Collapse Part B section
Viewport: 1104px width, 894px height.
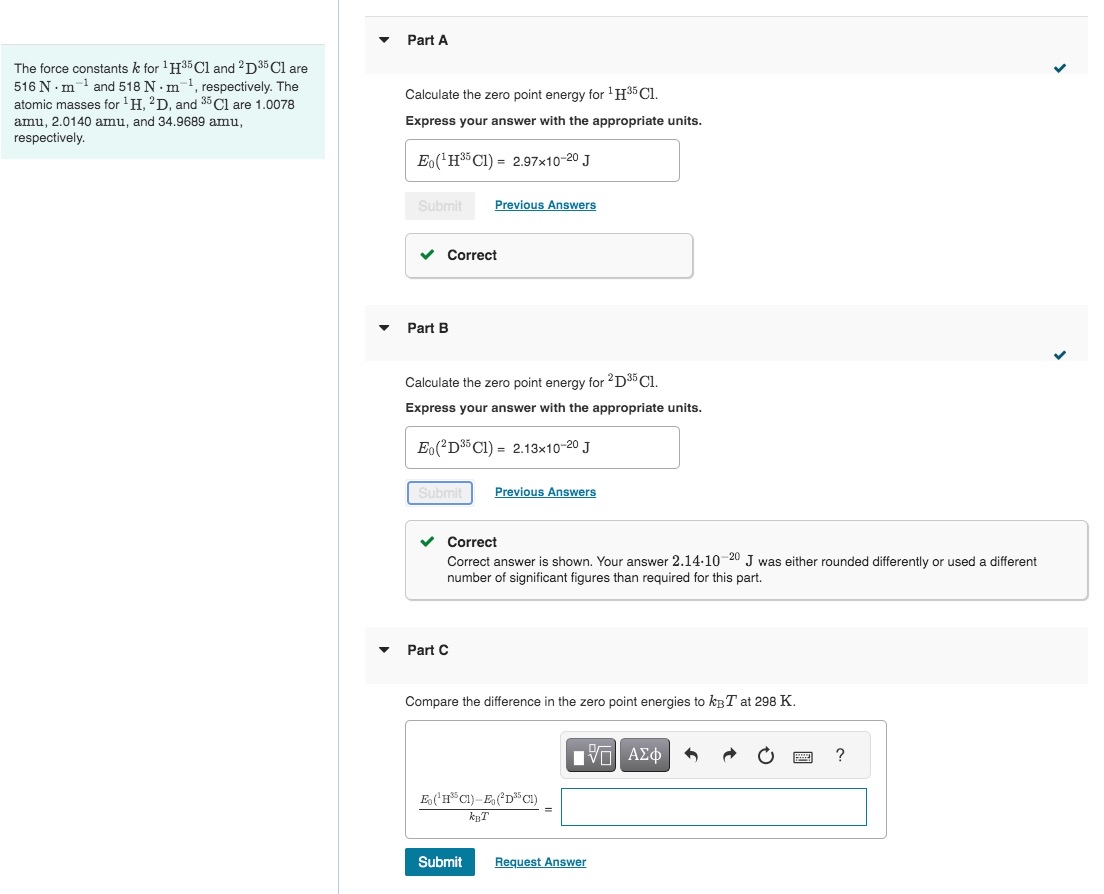(x=384, y=328)
